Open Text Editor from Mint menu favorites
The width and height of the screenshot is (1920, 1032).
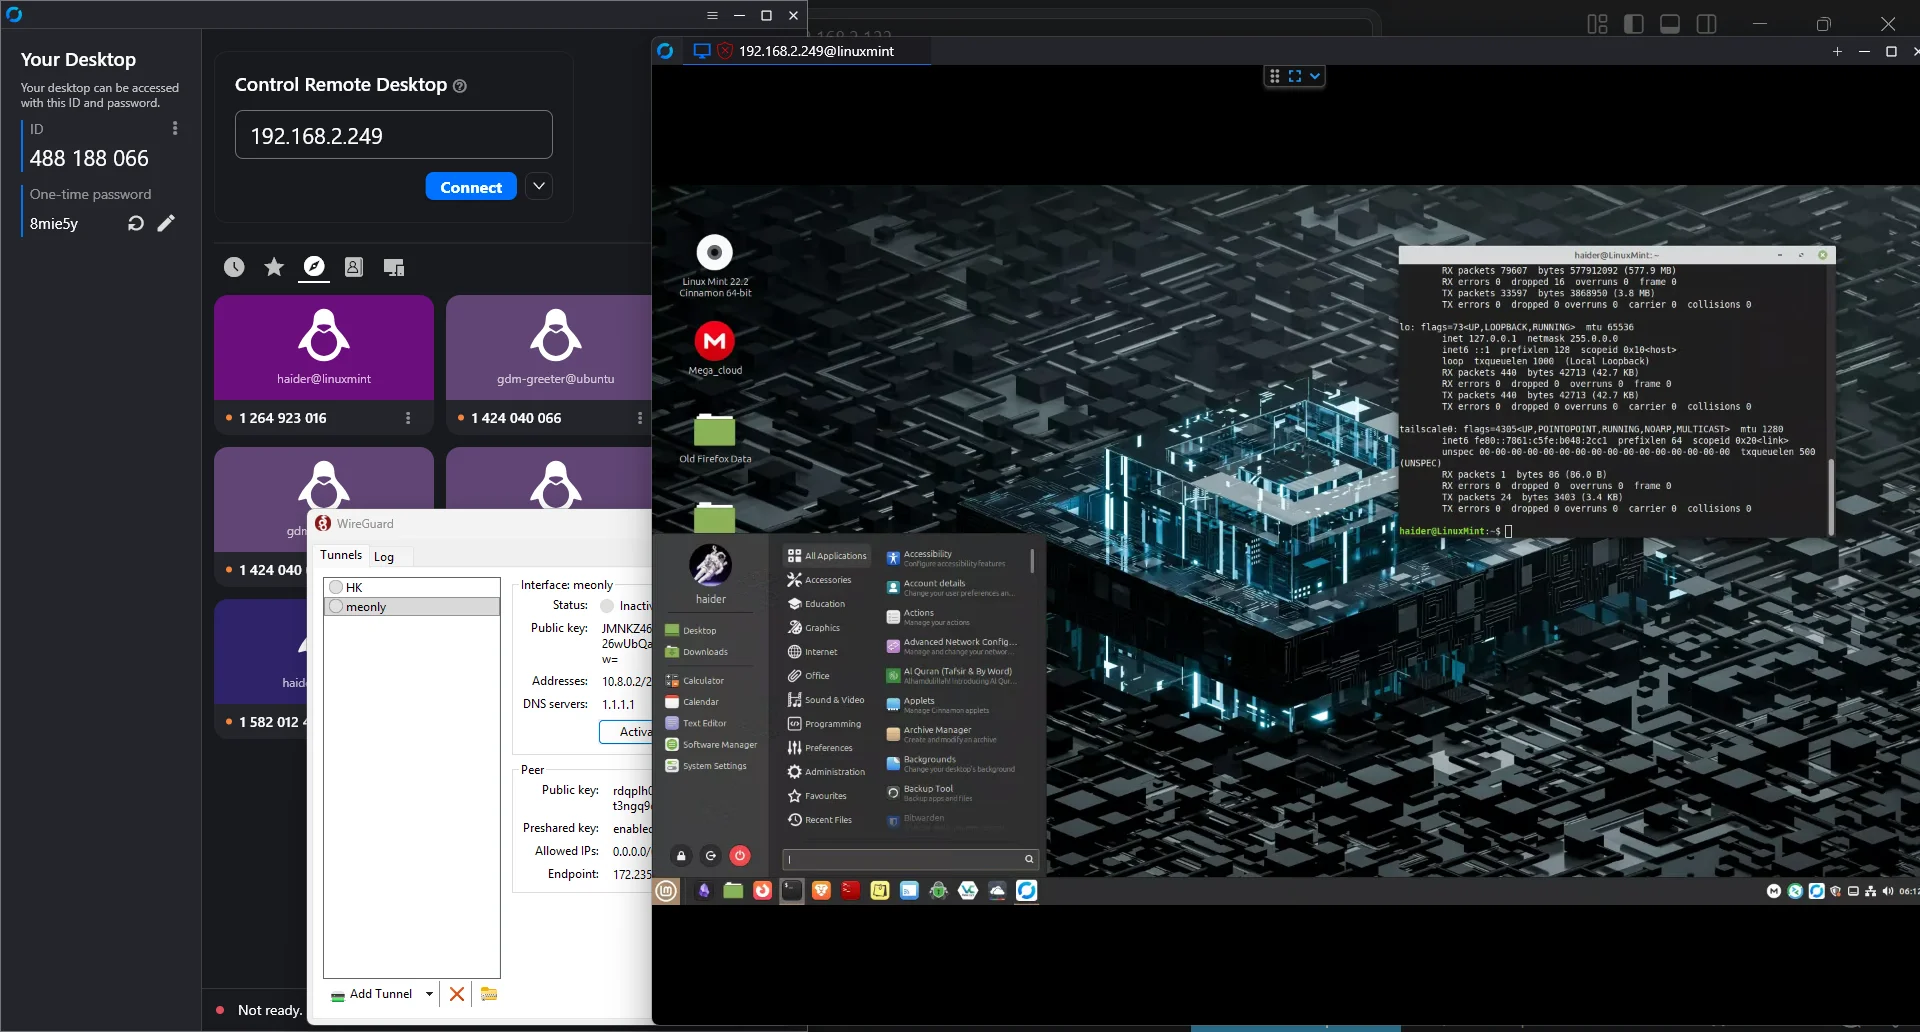[696, 723]
